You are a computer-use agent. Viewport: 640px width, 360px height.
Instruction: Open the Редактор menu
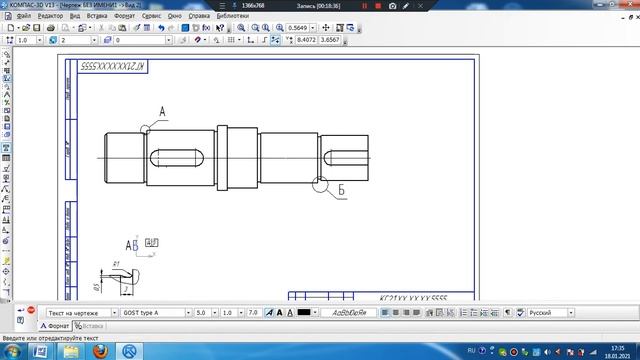point(50,16)
